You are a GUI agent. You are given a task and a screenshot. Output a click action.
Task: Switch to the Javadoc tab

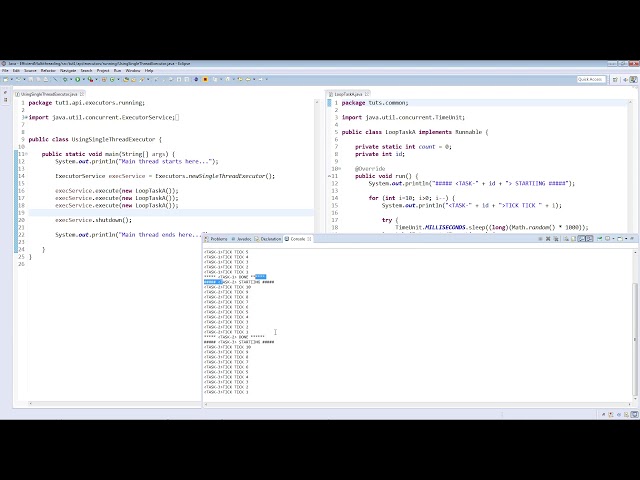tap(242, 239)
